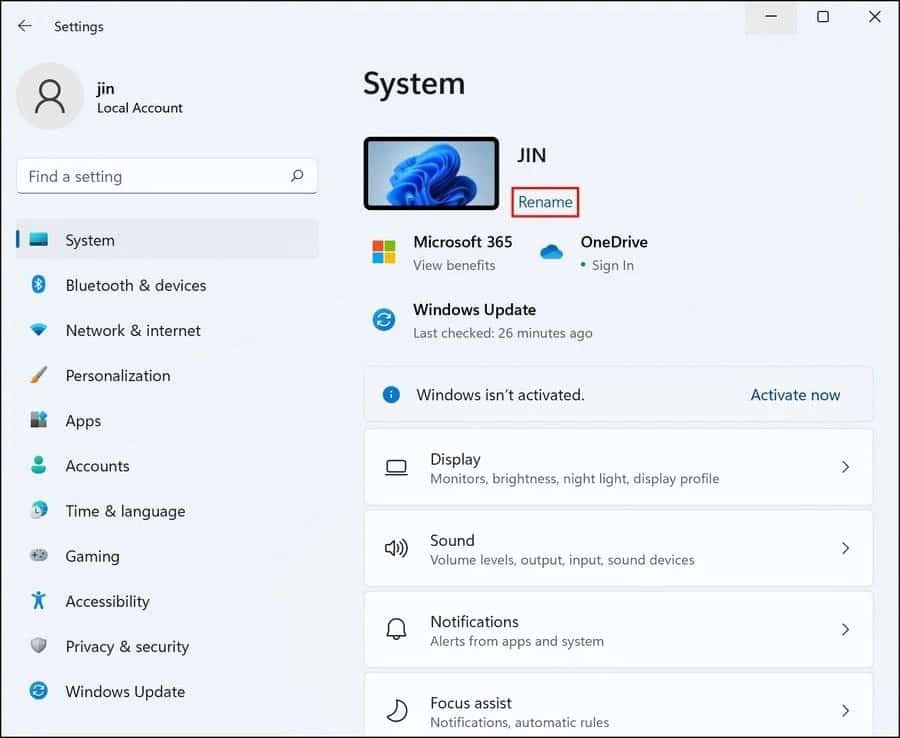Click the back arrow at top left

coord(24,26)
